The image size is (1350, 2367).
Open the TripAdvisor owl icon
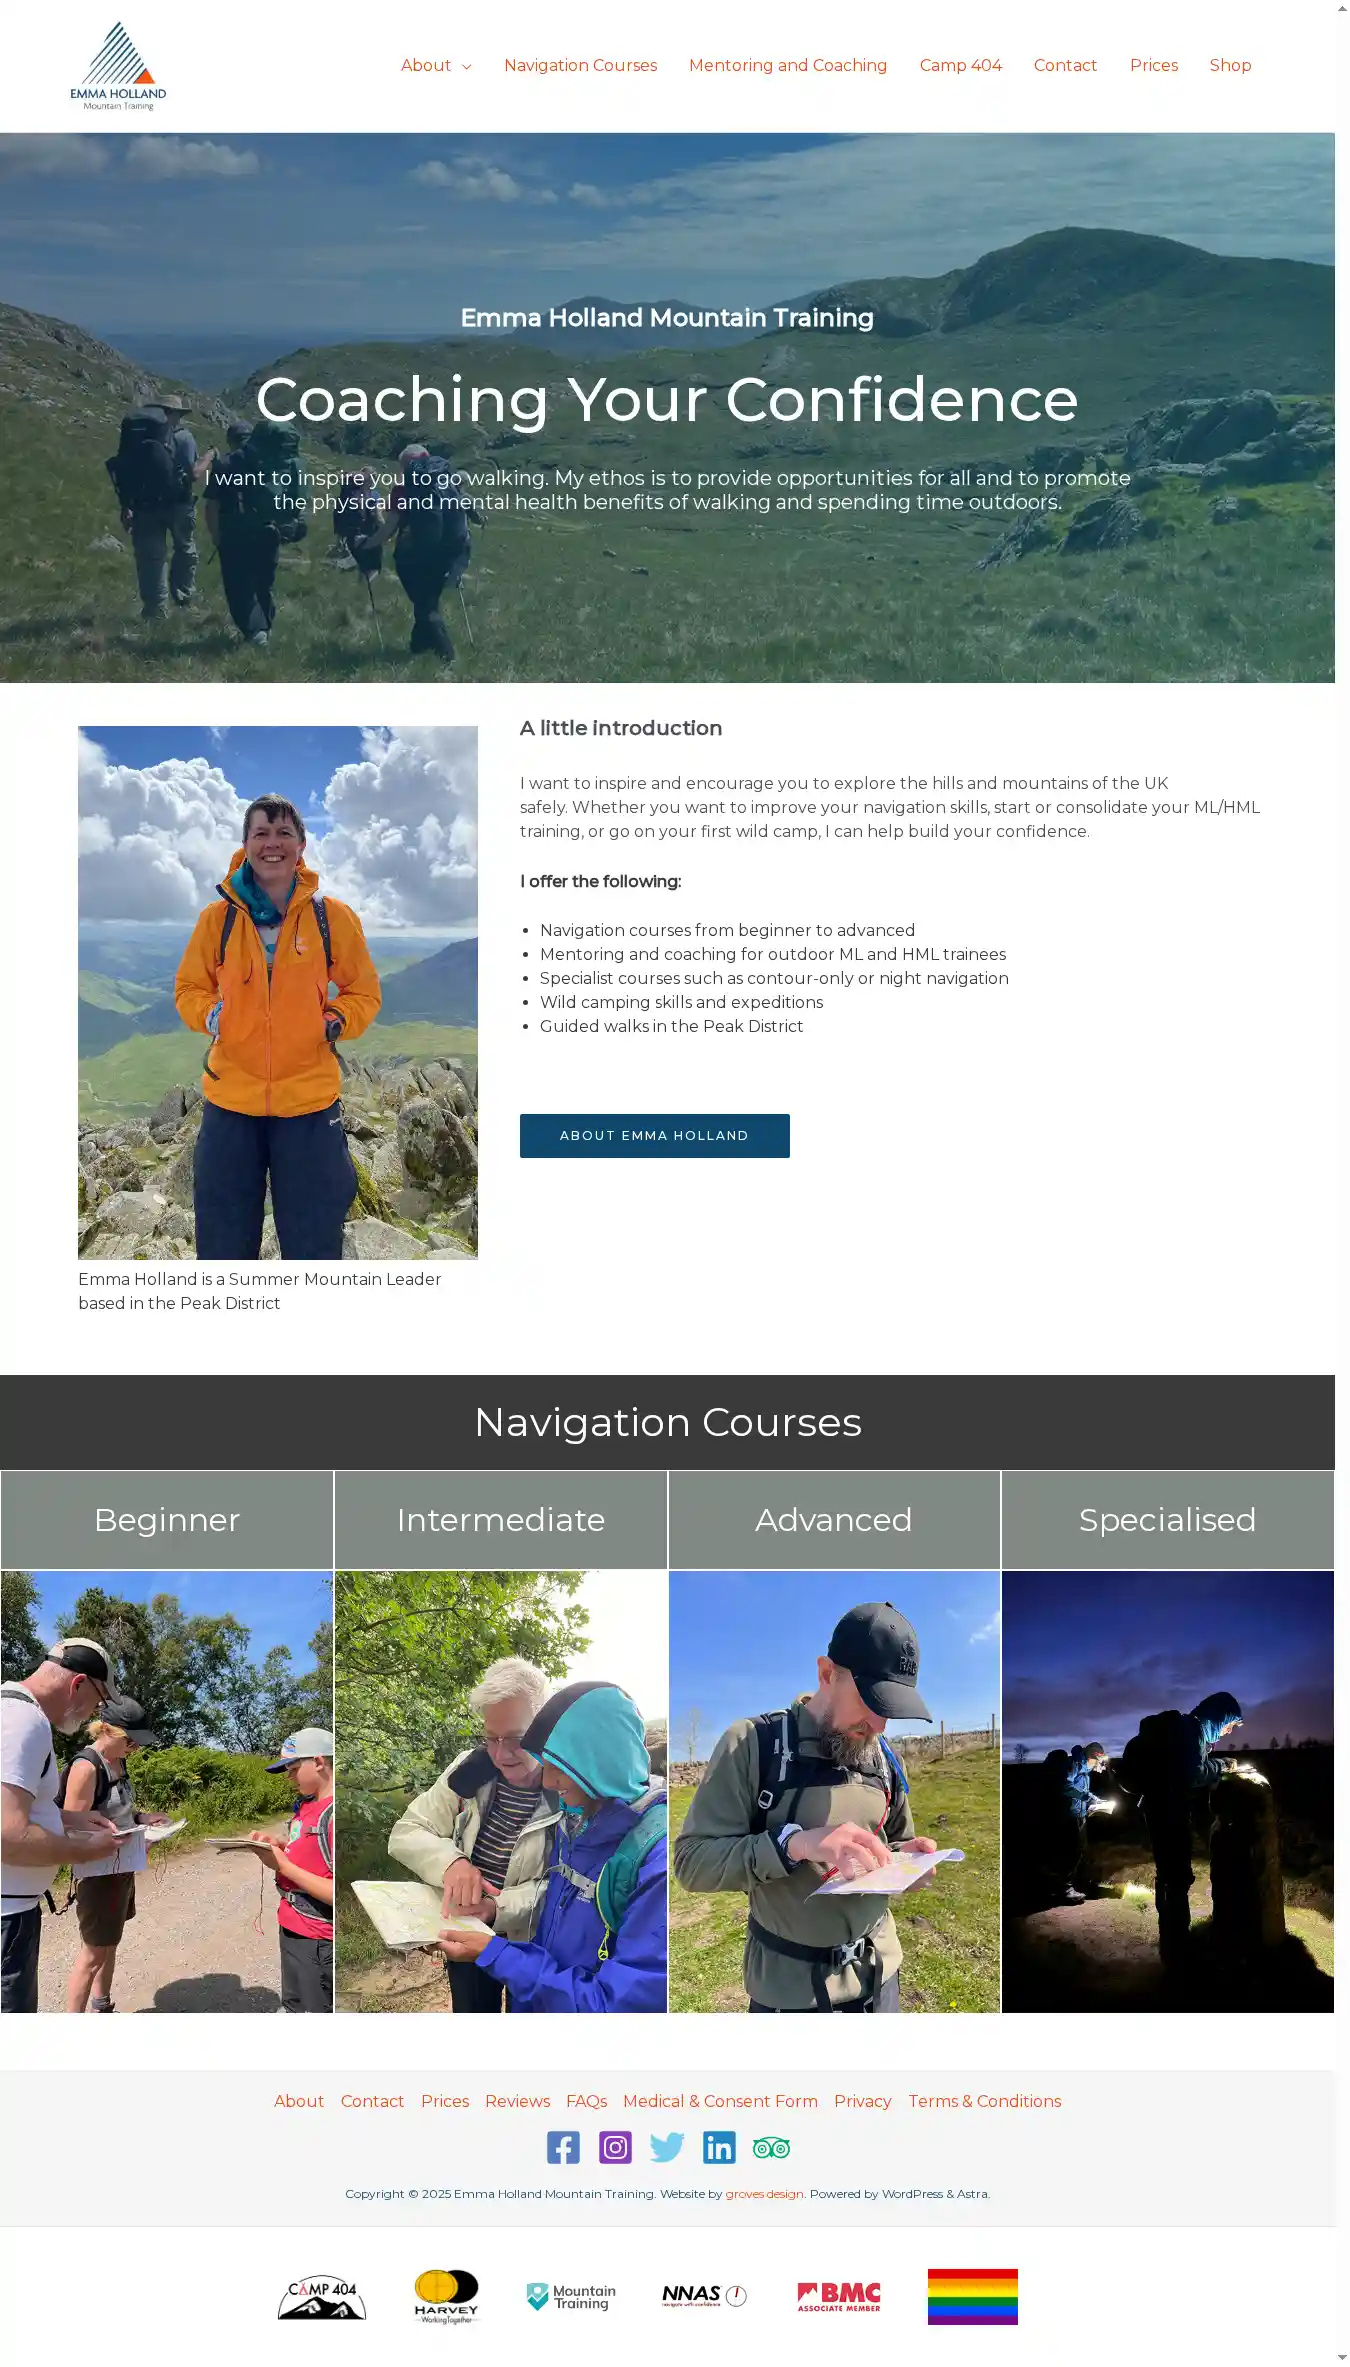[771, 2147]
